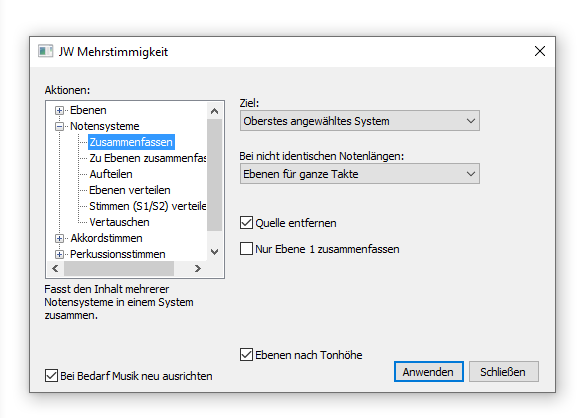Click the Schließen button
This screenshot has width=582, height=418.
pyautogui.click(x=504, y=372)
